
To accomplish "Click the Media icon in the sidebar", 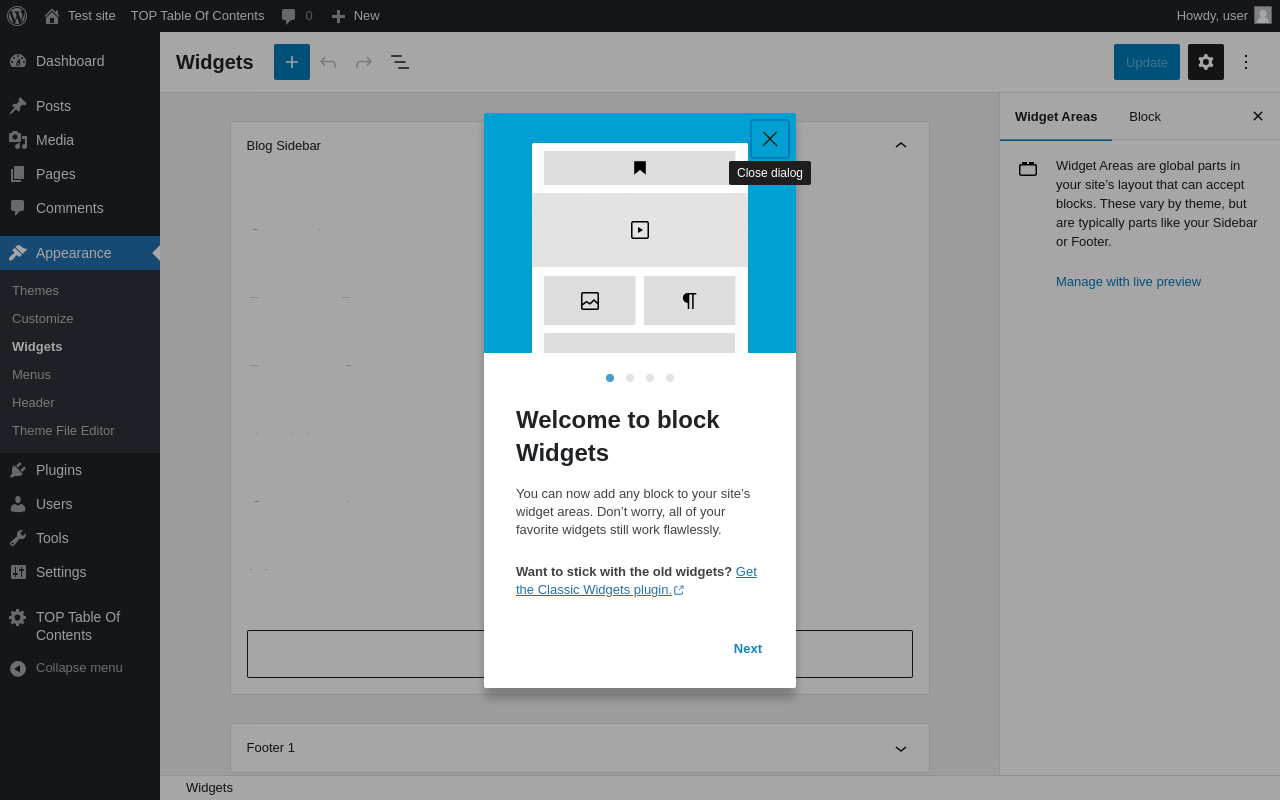I will click(18, 140).
